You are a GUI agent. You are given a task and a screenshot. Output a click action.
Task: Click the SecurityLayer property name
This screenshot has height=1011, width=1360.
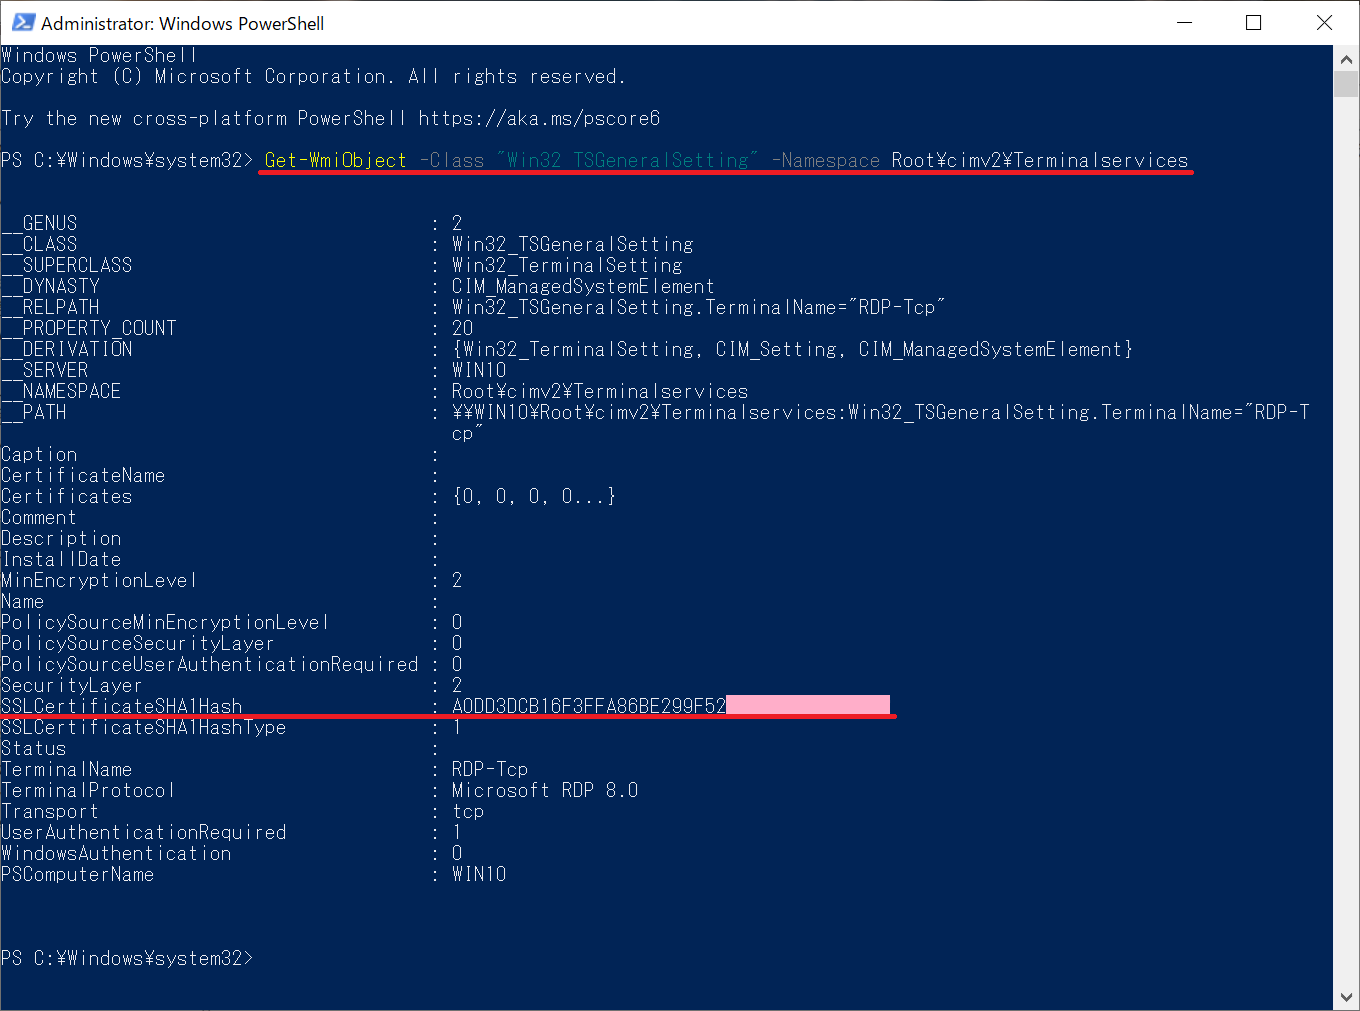pyautogui.click(x=72, y=685)
